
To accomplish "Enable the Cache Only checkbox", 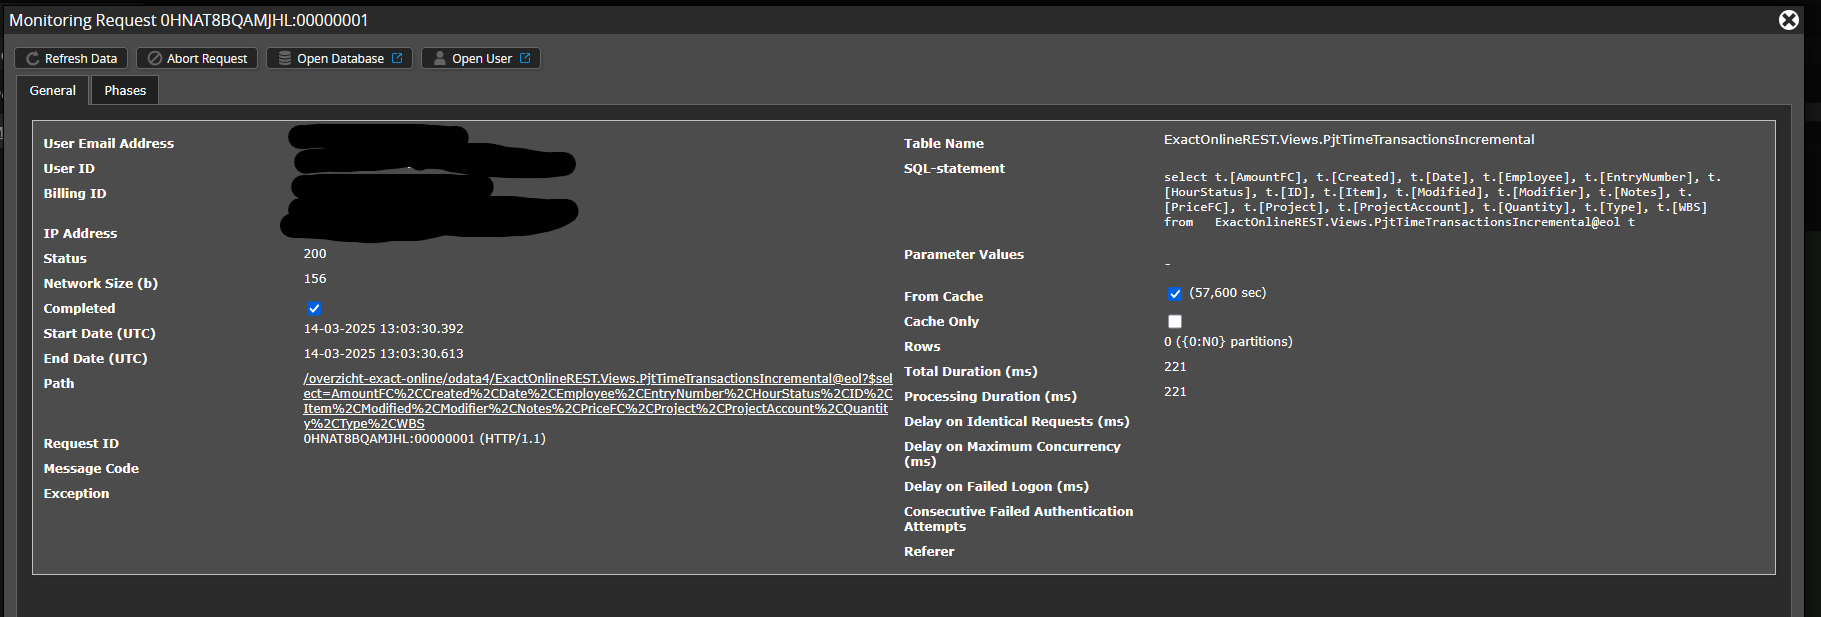I will (1175, 322).
